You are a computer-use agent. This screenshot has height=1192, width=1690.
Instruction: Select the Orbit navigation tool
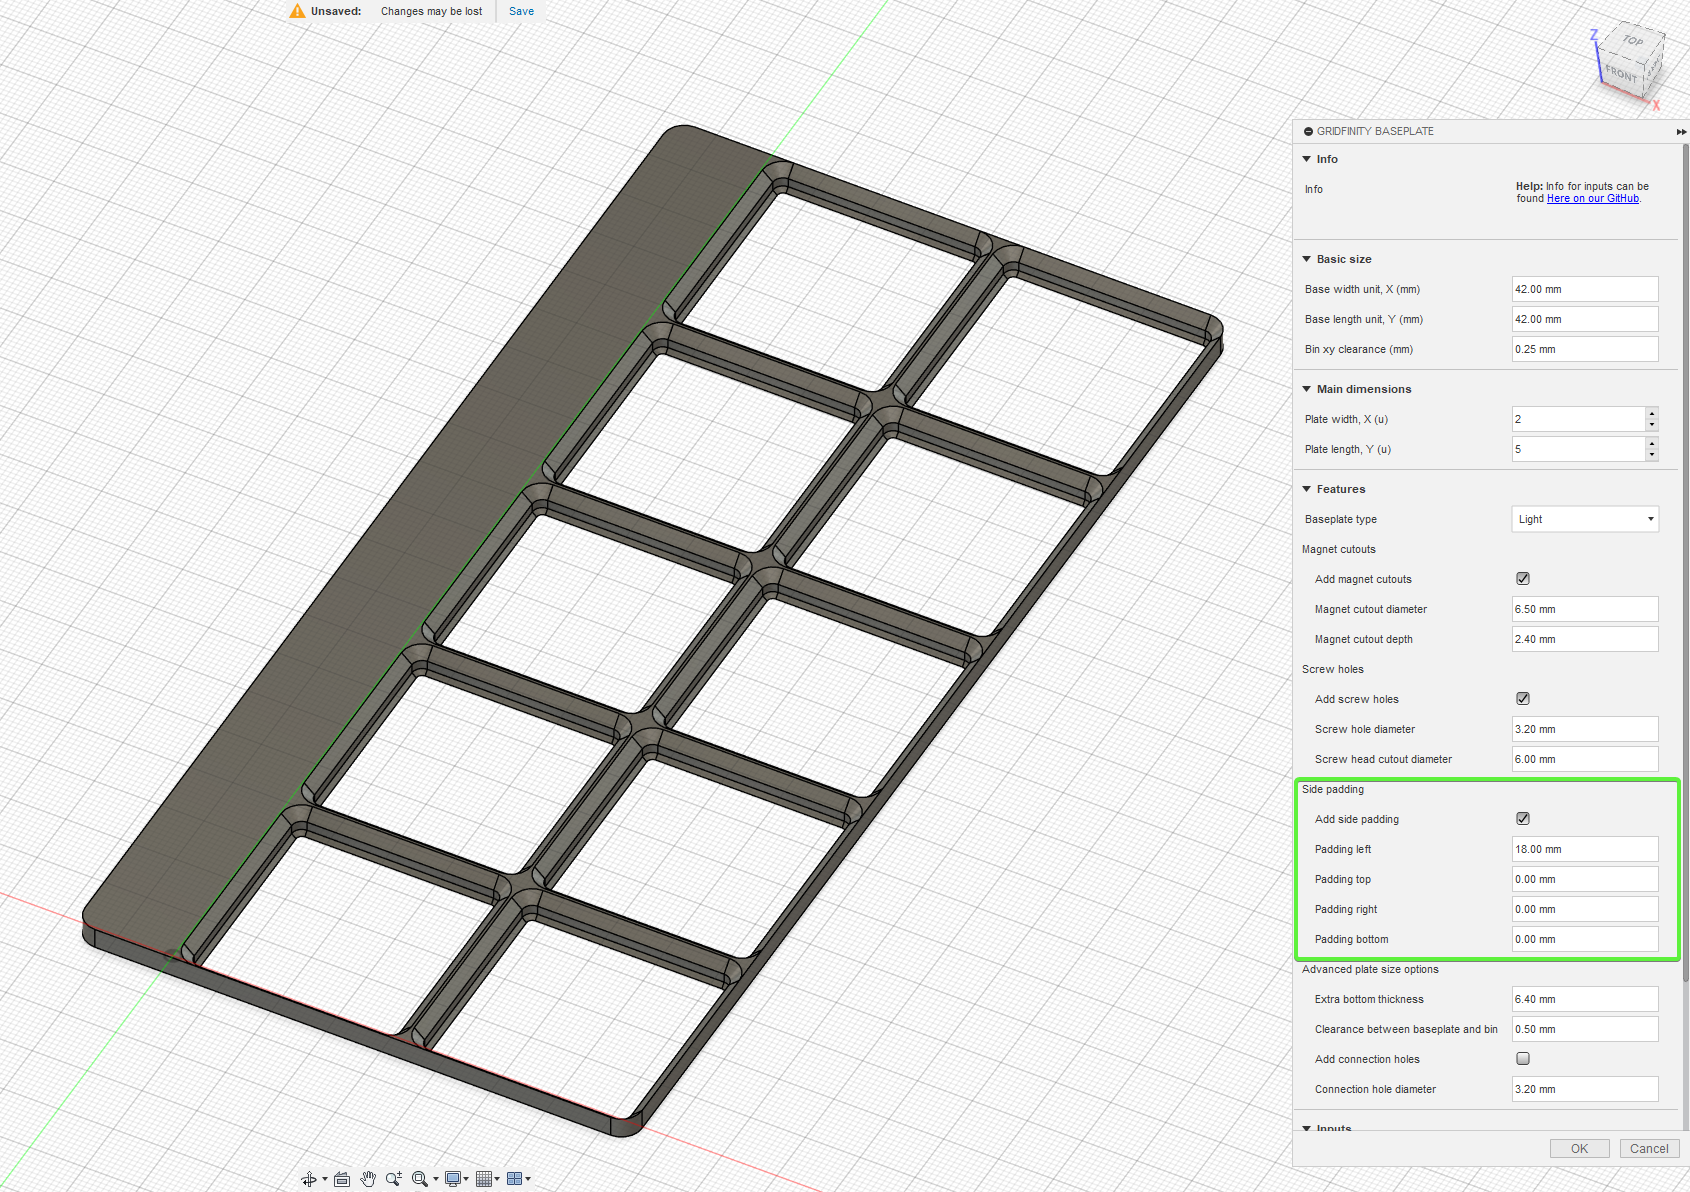click(309, 1179)
